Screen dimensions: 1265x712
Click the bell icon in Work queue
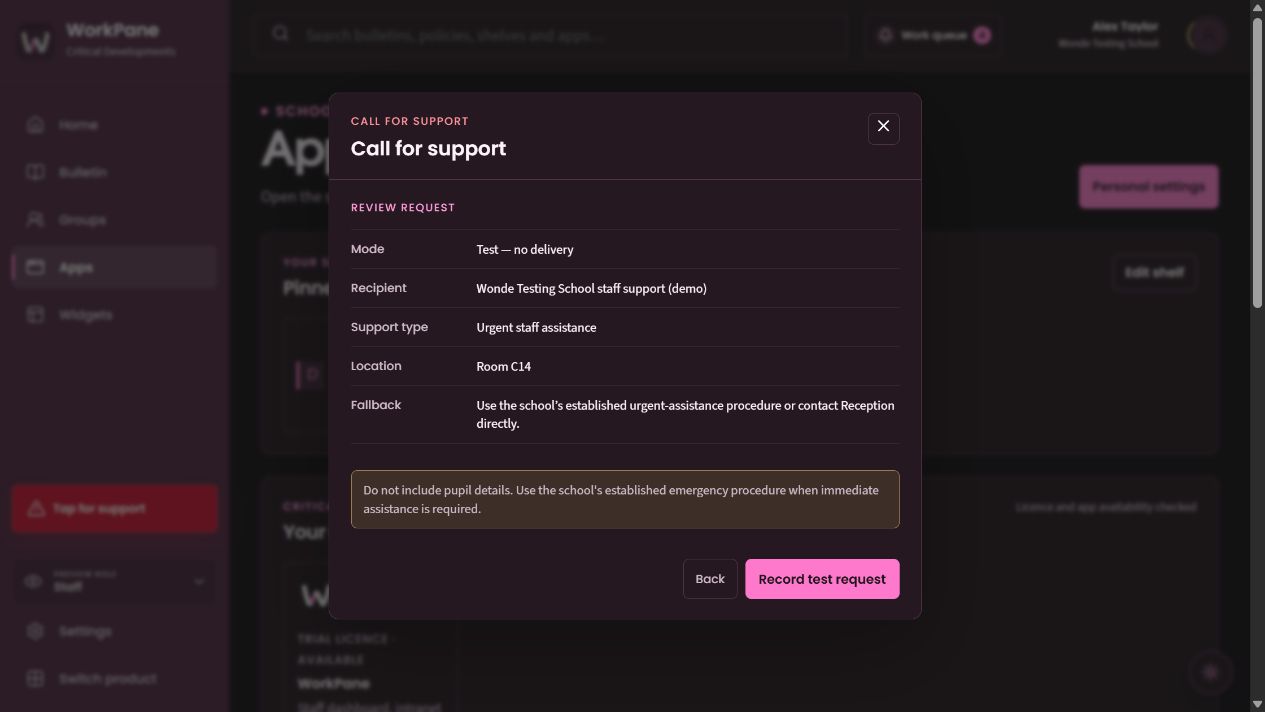[x=885, y=35]
